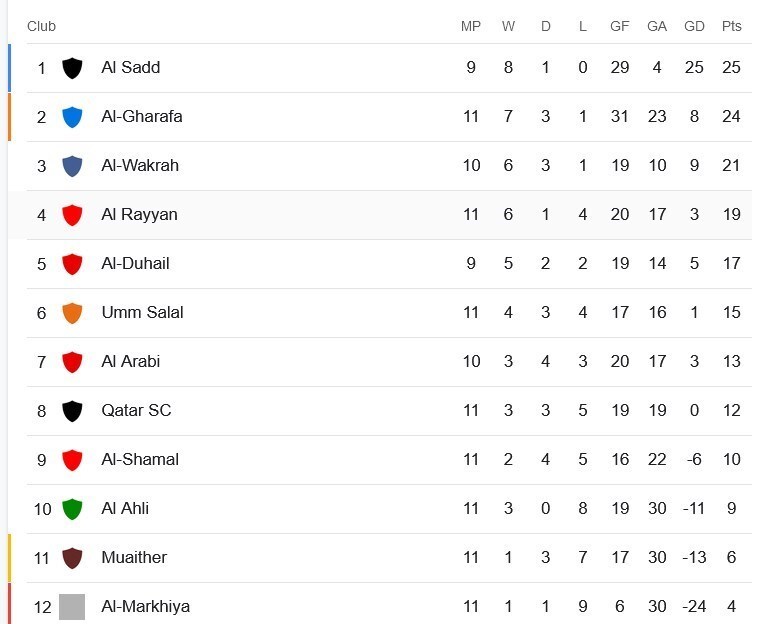Click Al Sadd's 25 points value

click(x=731, y=68)
